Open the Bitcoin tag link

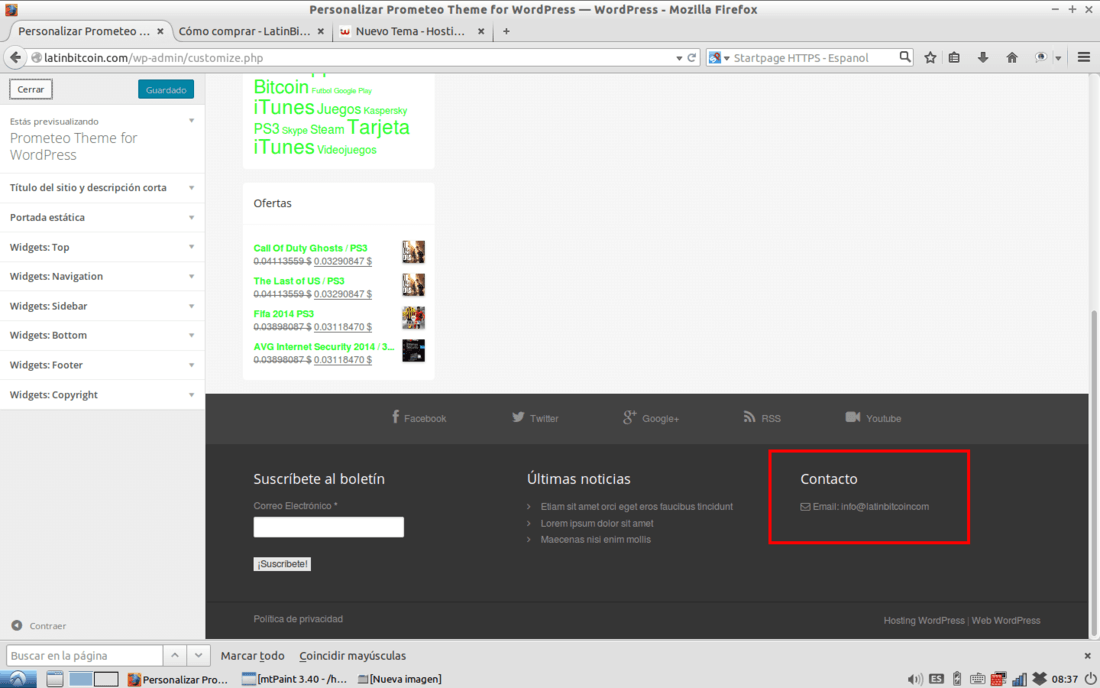coord(281,87)
